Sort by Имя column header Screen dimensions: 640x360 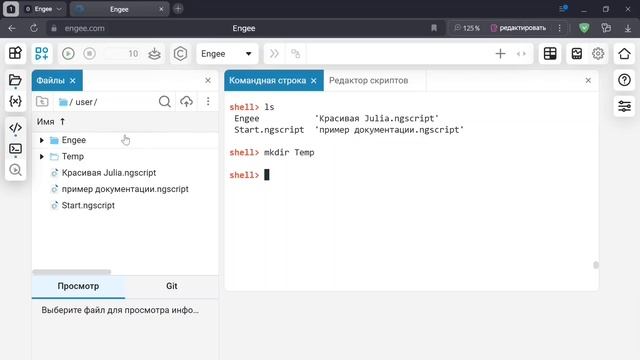pyautogui.click(x=51, y=122)
